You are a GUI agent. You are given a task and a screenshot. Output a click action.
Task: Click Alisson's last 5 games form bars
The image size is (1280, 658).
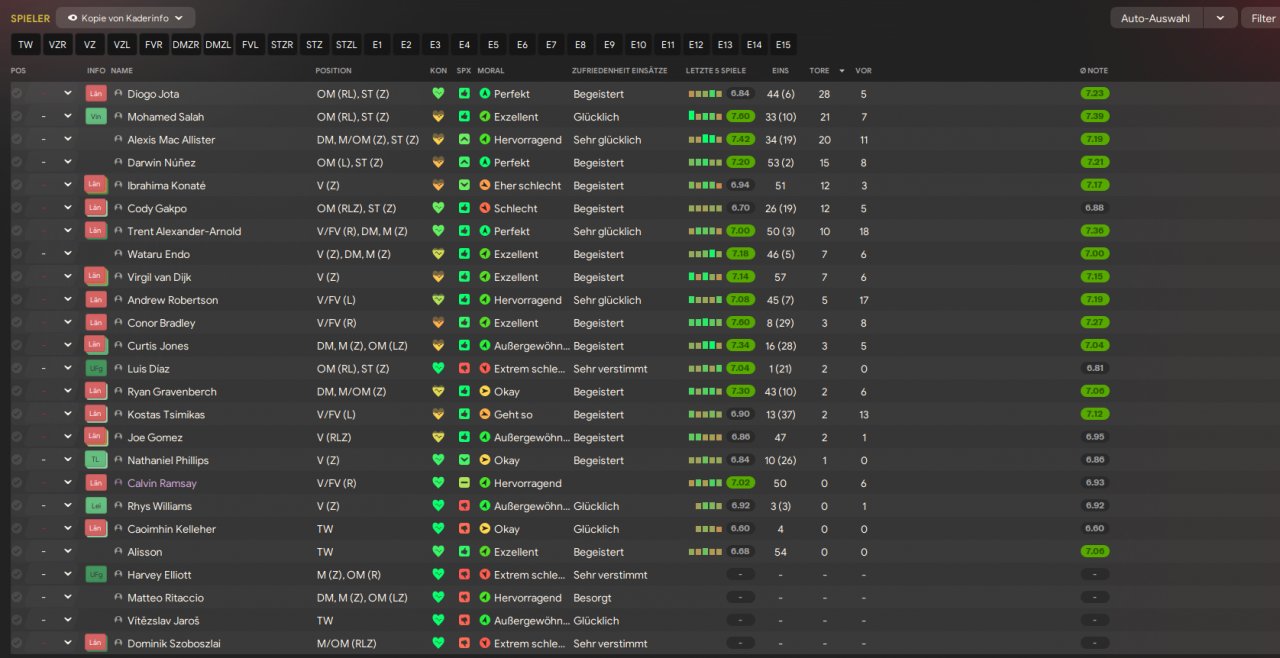point(705,552)
